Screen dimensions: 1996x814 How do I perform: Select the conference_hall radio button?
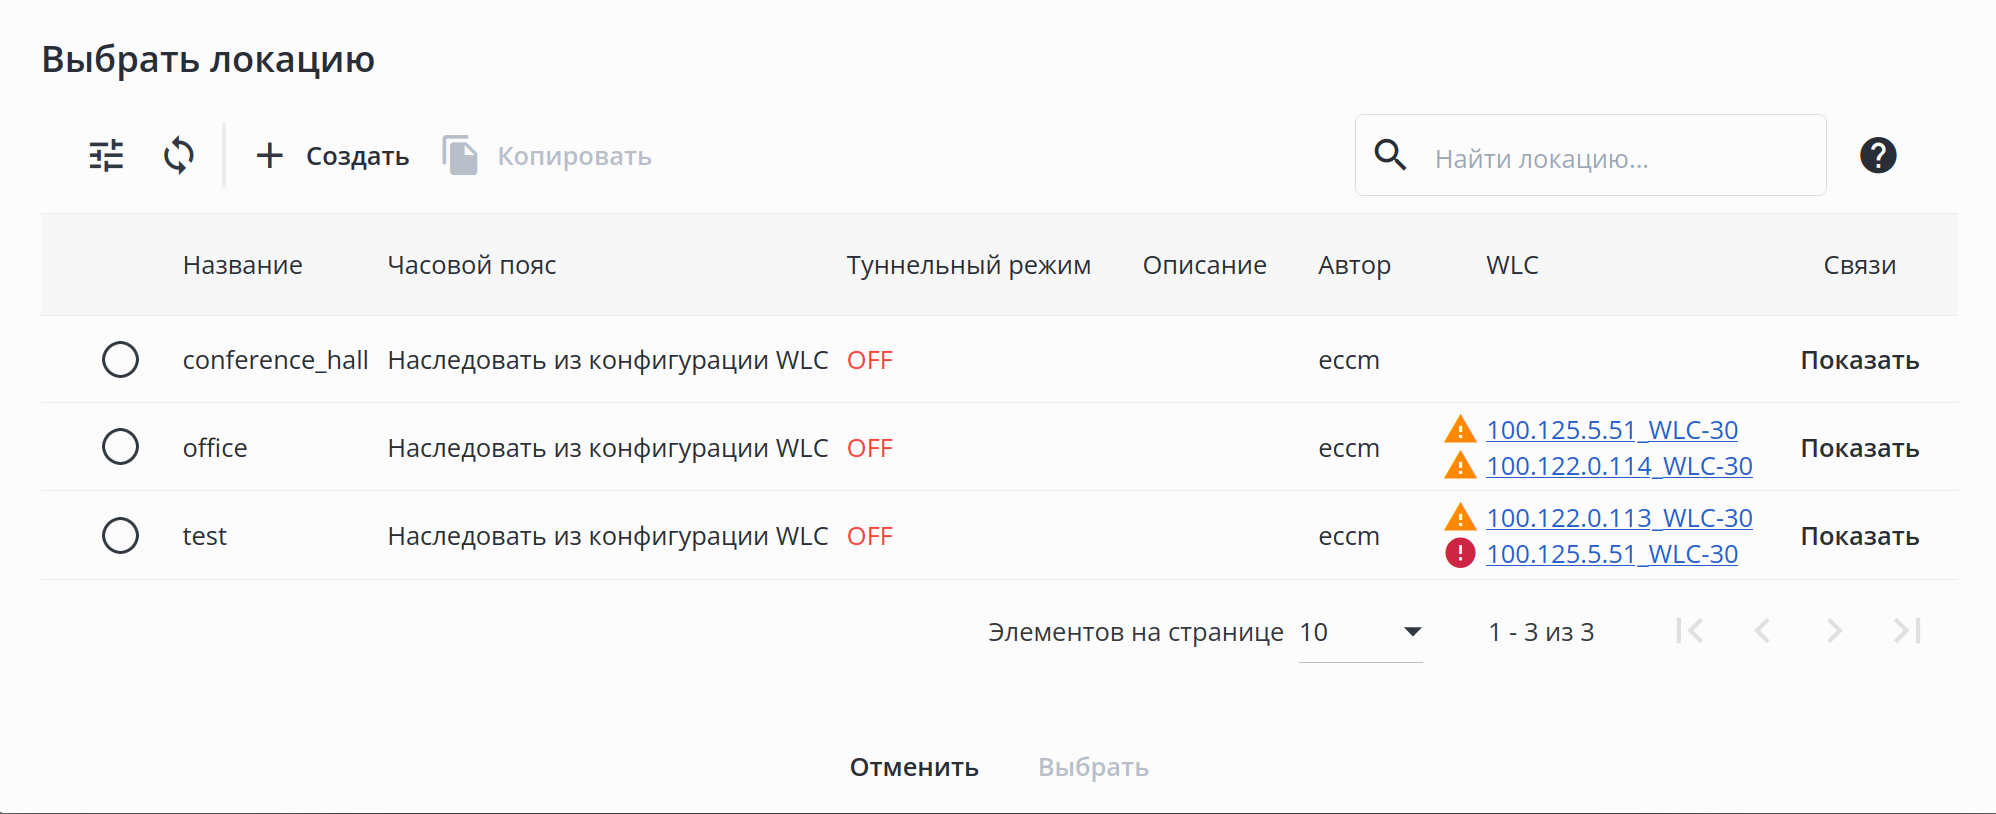(x=120, y=360)
